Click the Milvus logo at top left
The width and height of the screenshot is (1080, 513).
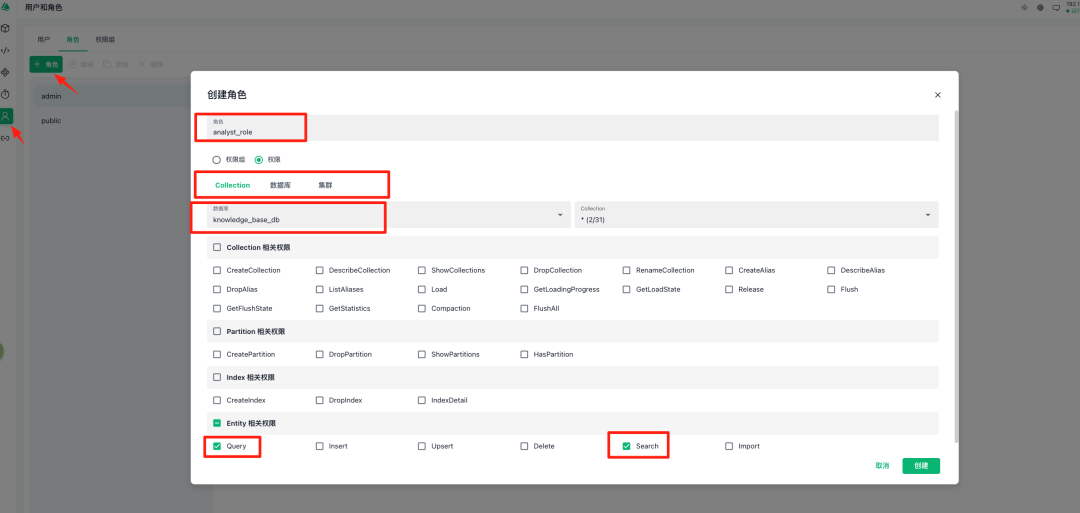click(6, 7)
